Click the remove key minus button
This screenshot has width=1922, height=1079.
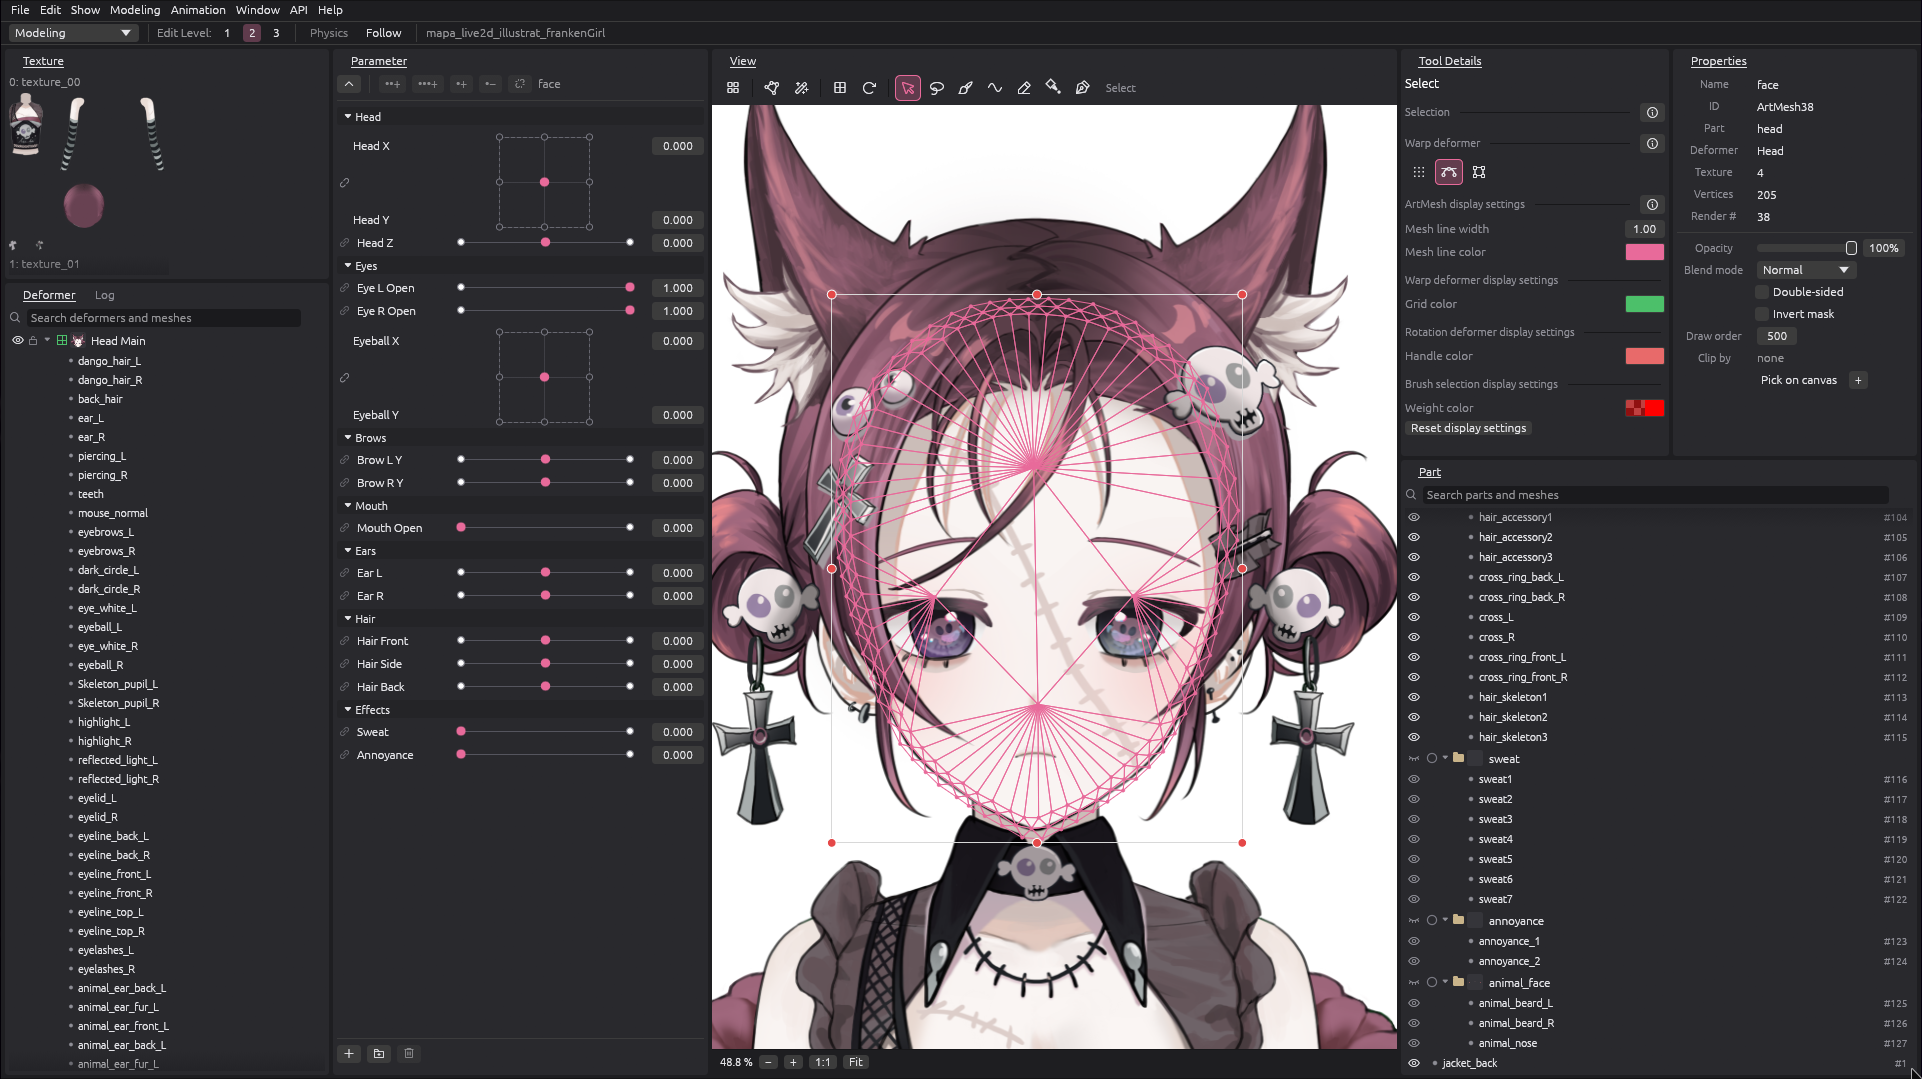click(x=490, y=84)
